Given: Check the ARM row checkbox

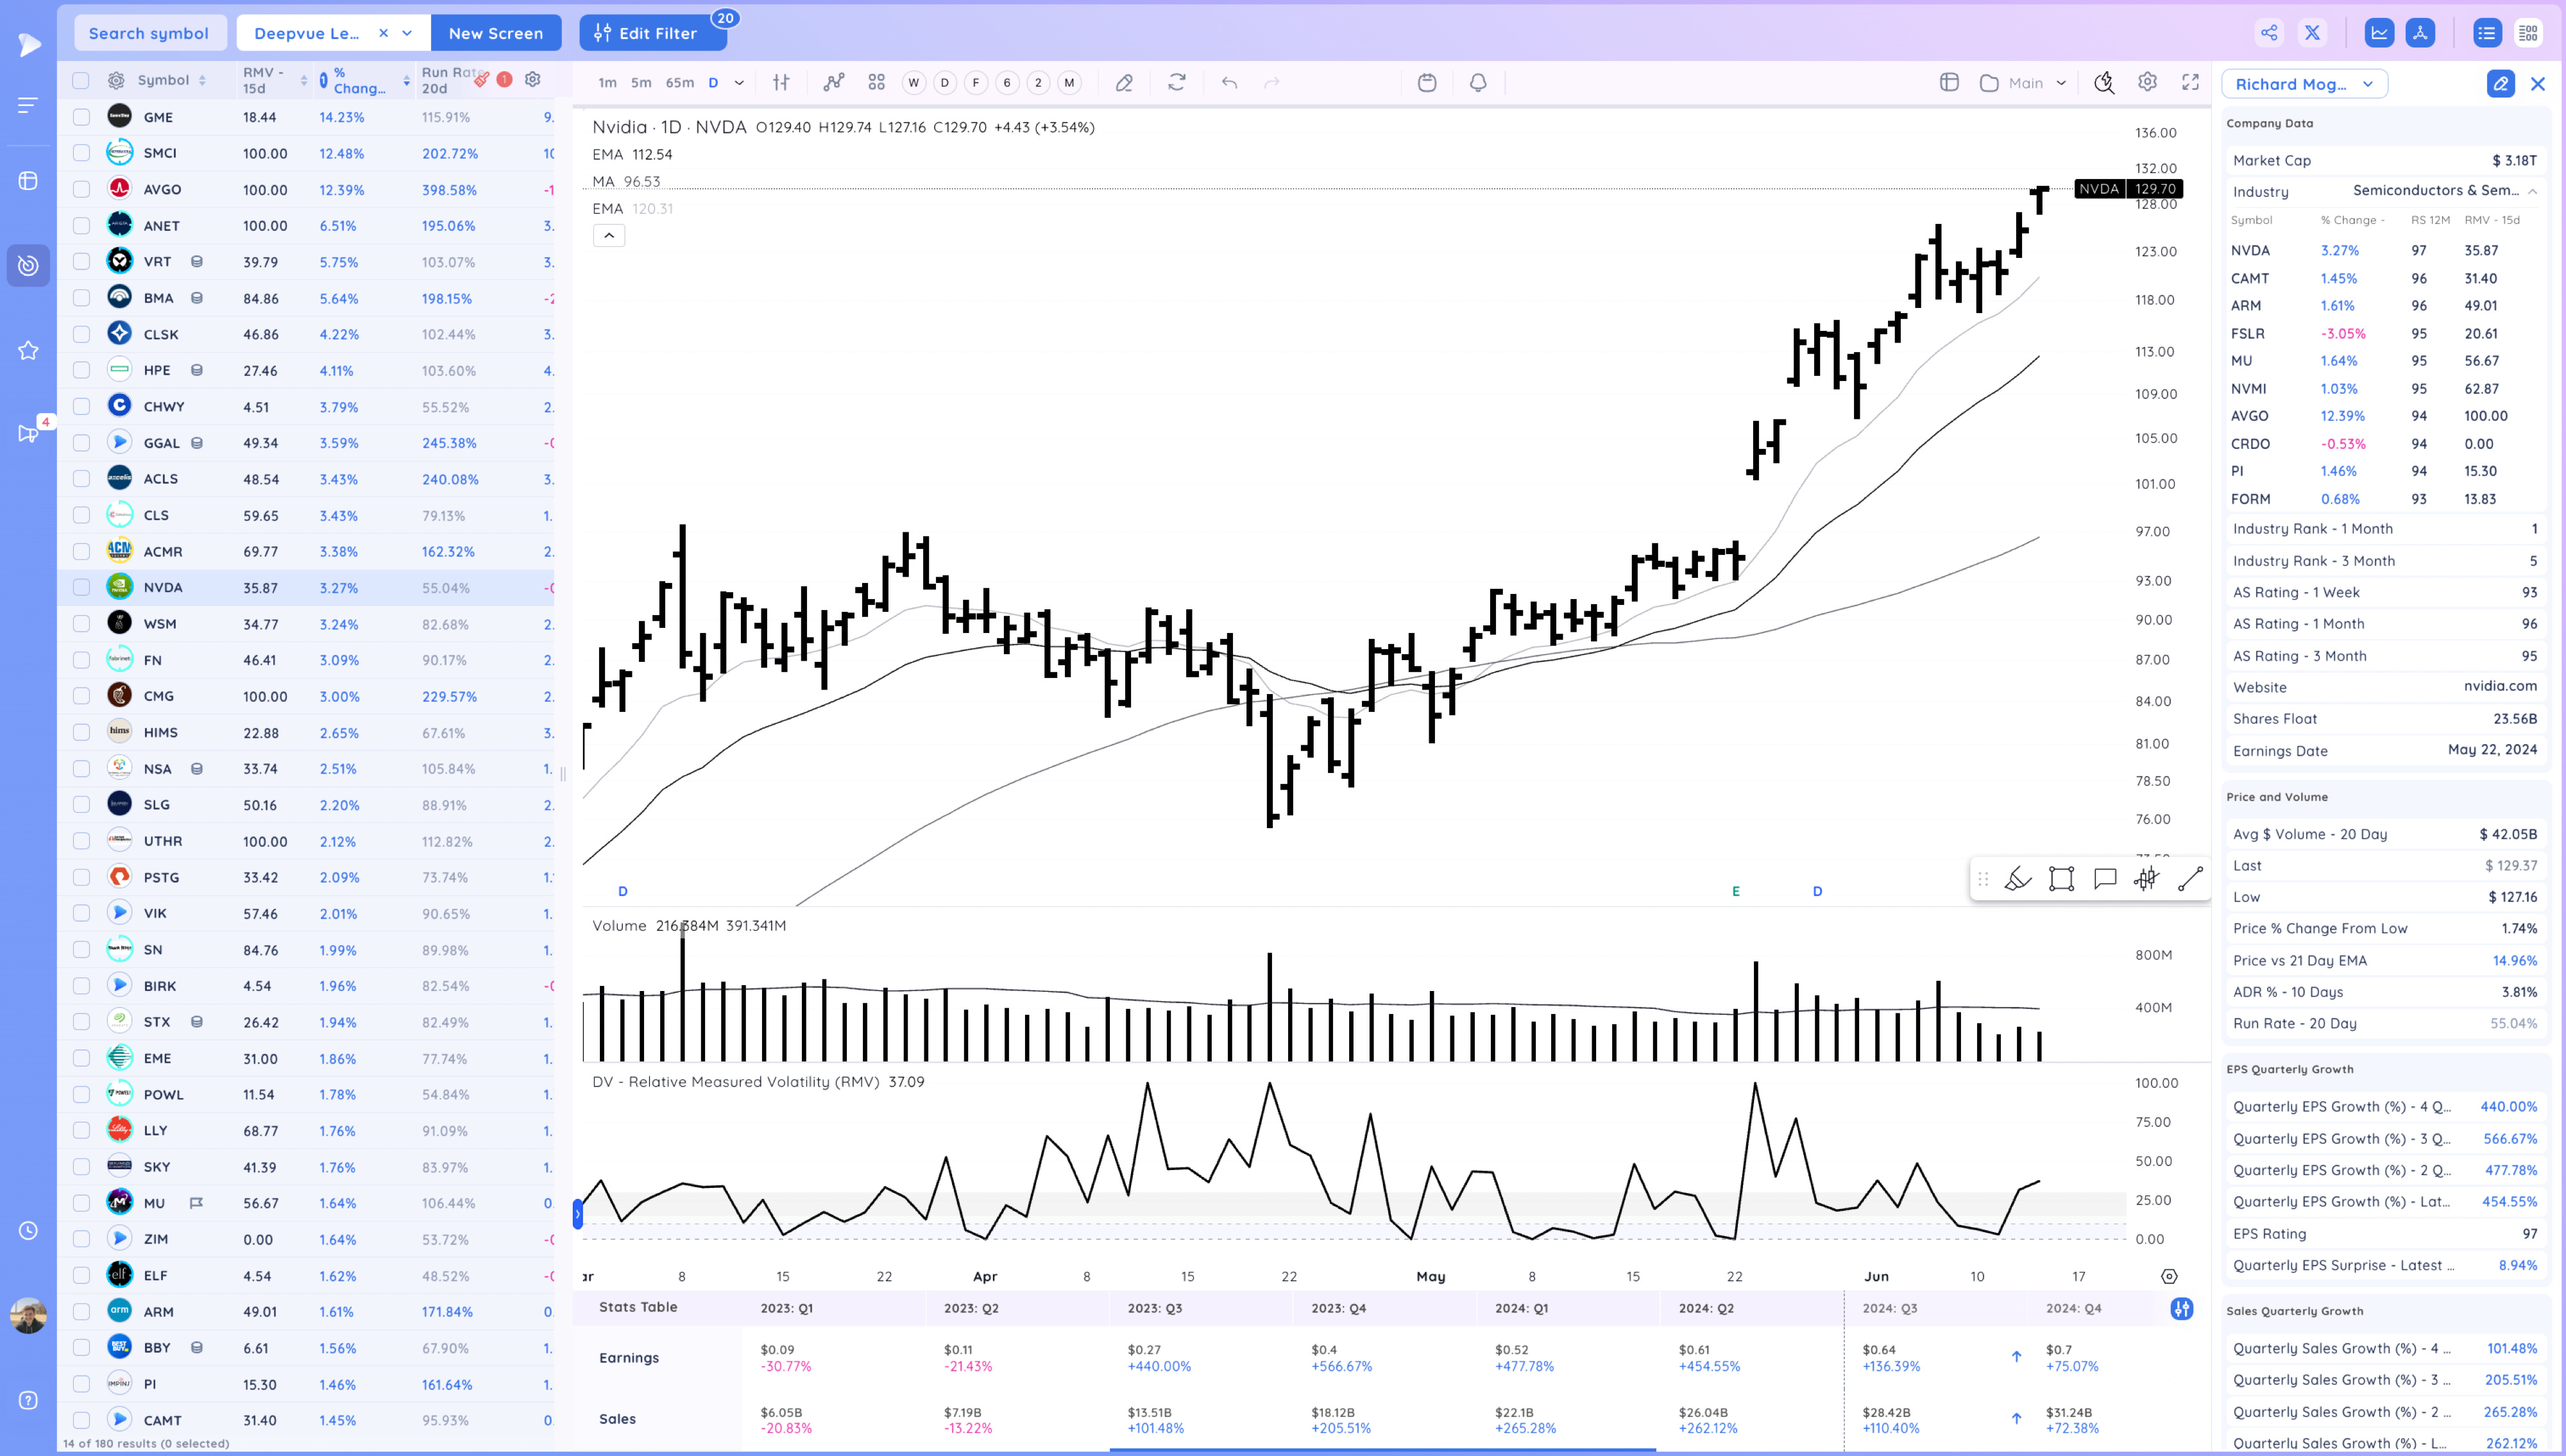Looking at the screenshot, I should point(81,1311).
